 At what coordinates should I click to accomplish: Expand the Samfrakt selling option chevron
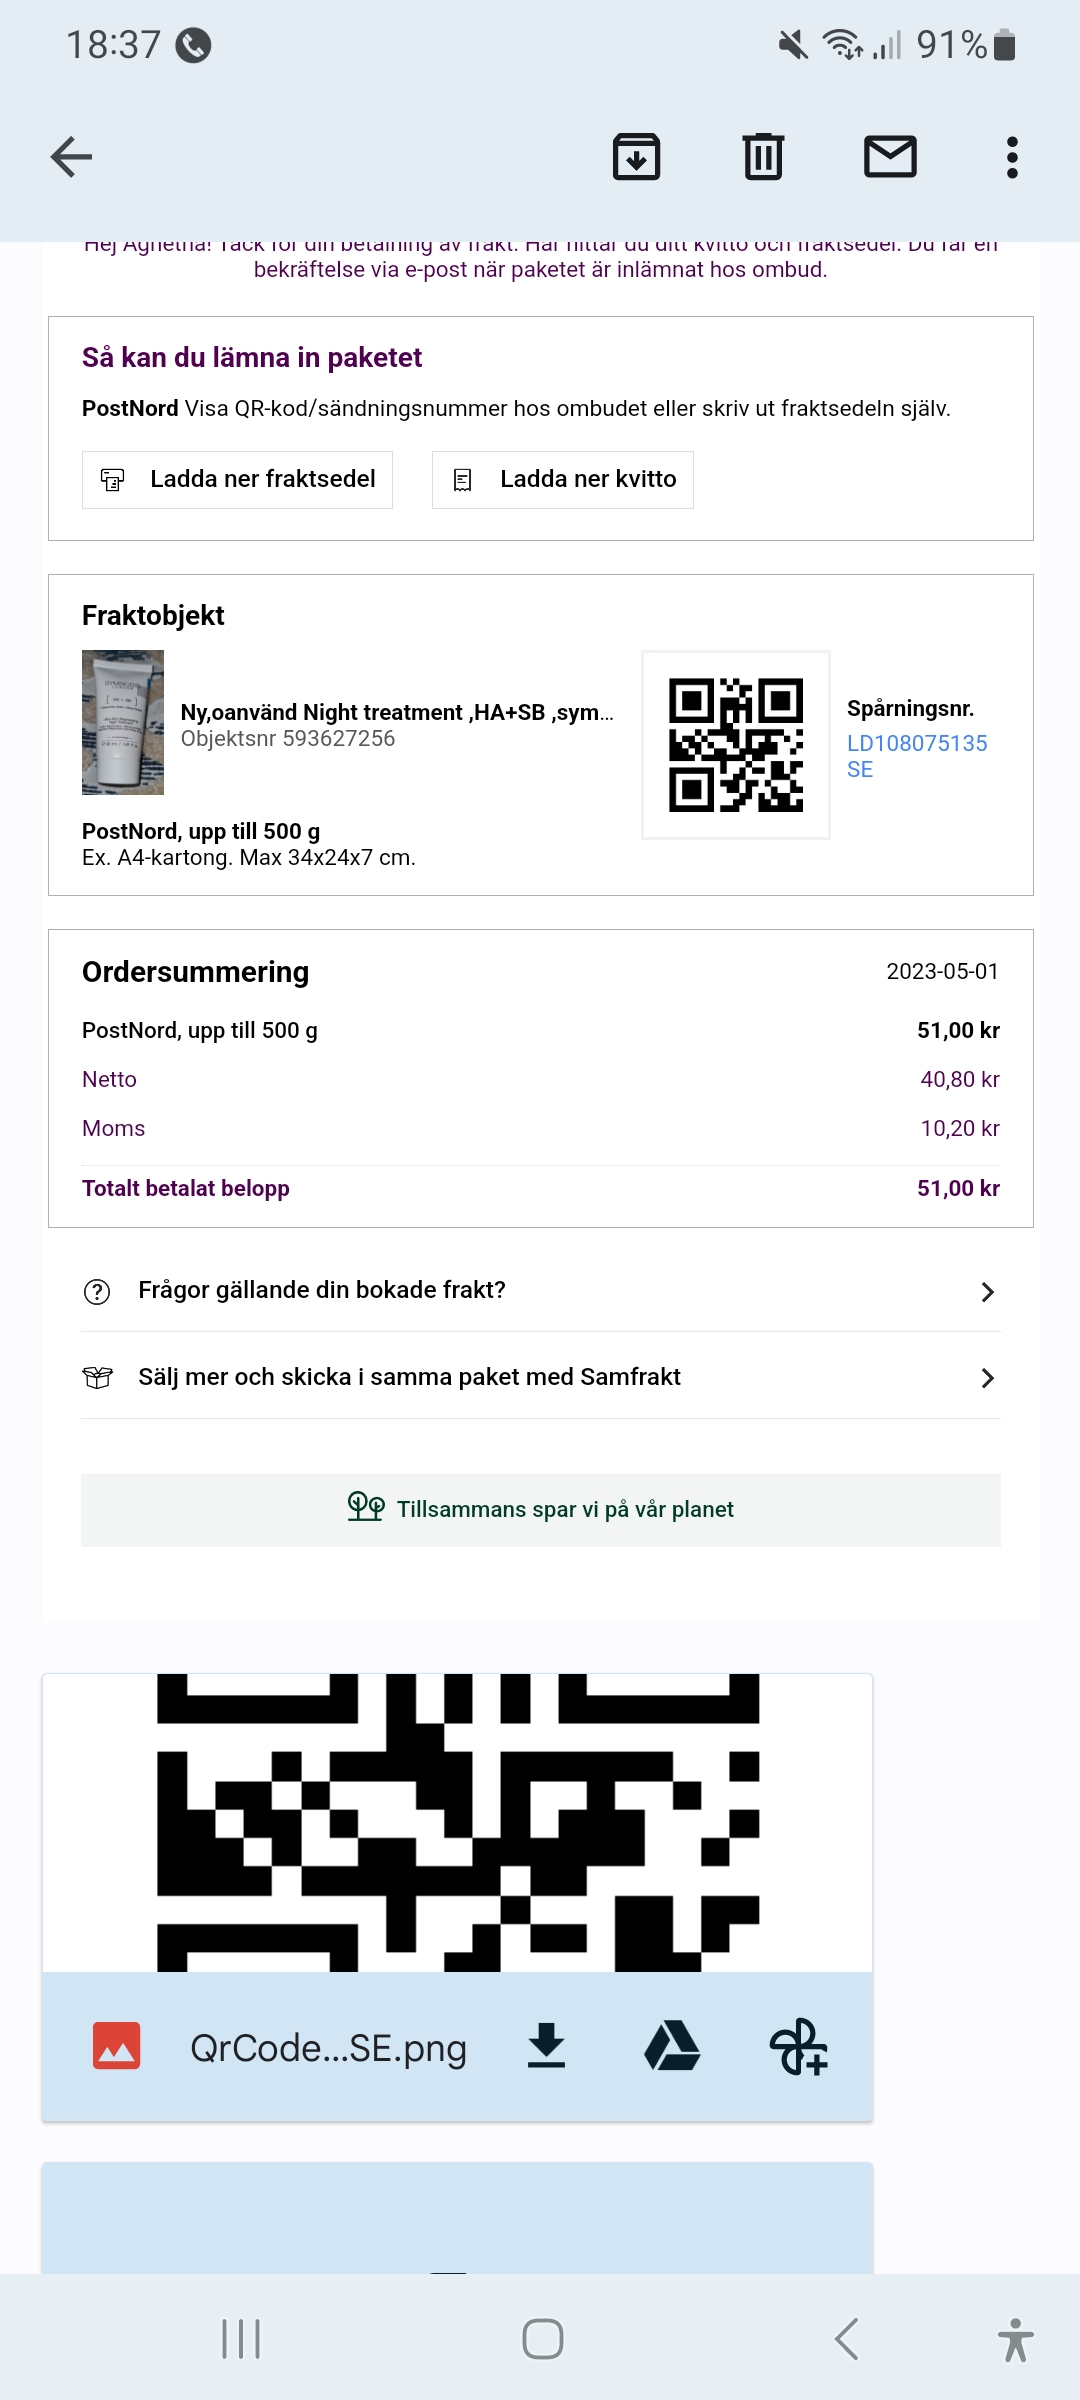[x=986, y=1378]
